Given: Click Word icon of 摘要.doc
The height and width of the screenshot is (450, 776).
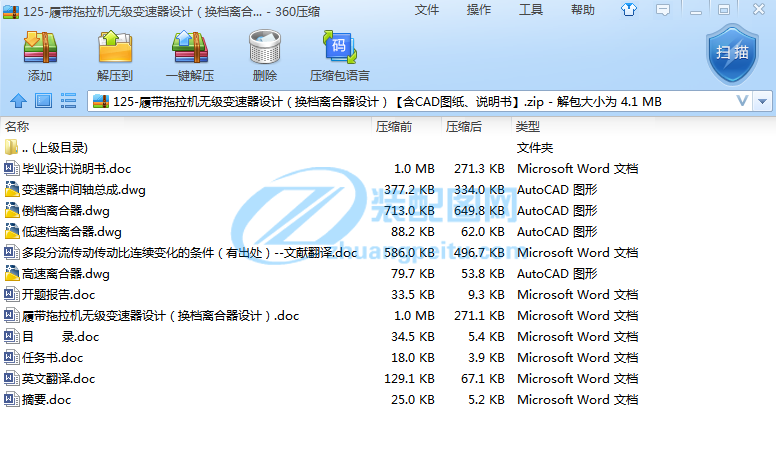Looking at the screenshot, I should (11, 400).
